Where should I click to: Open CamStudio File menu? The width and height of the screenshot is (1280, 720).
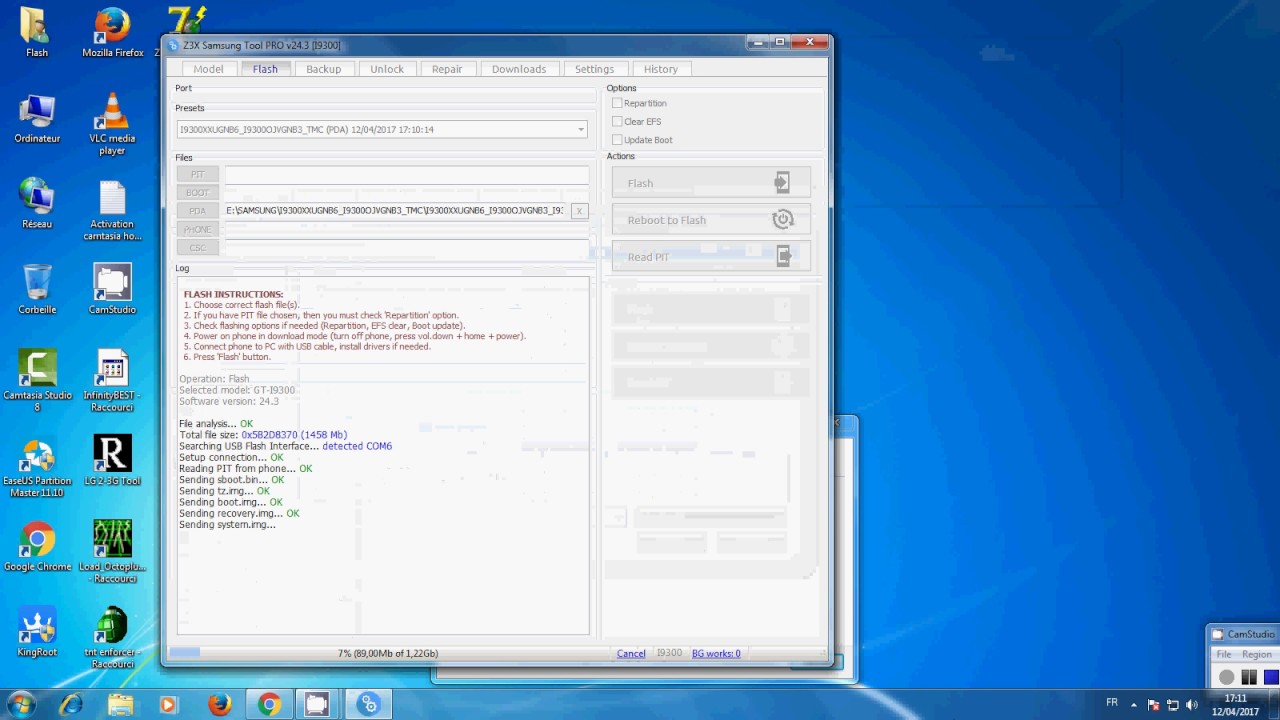point(1224,654)
